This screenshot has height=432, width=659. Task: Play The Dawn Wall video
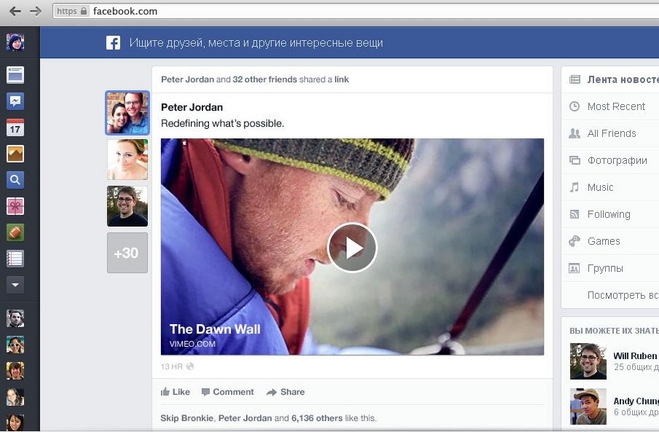(x=352, y=248)
